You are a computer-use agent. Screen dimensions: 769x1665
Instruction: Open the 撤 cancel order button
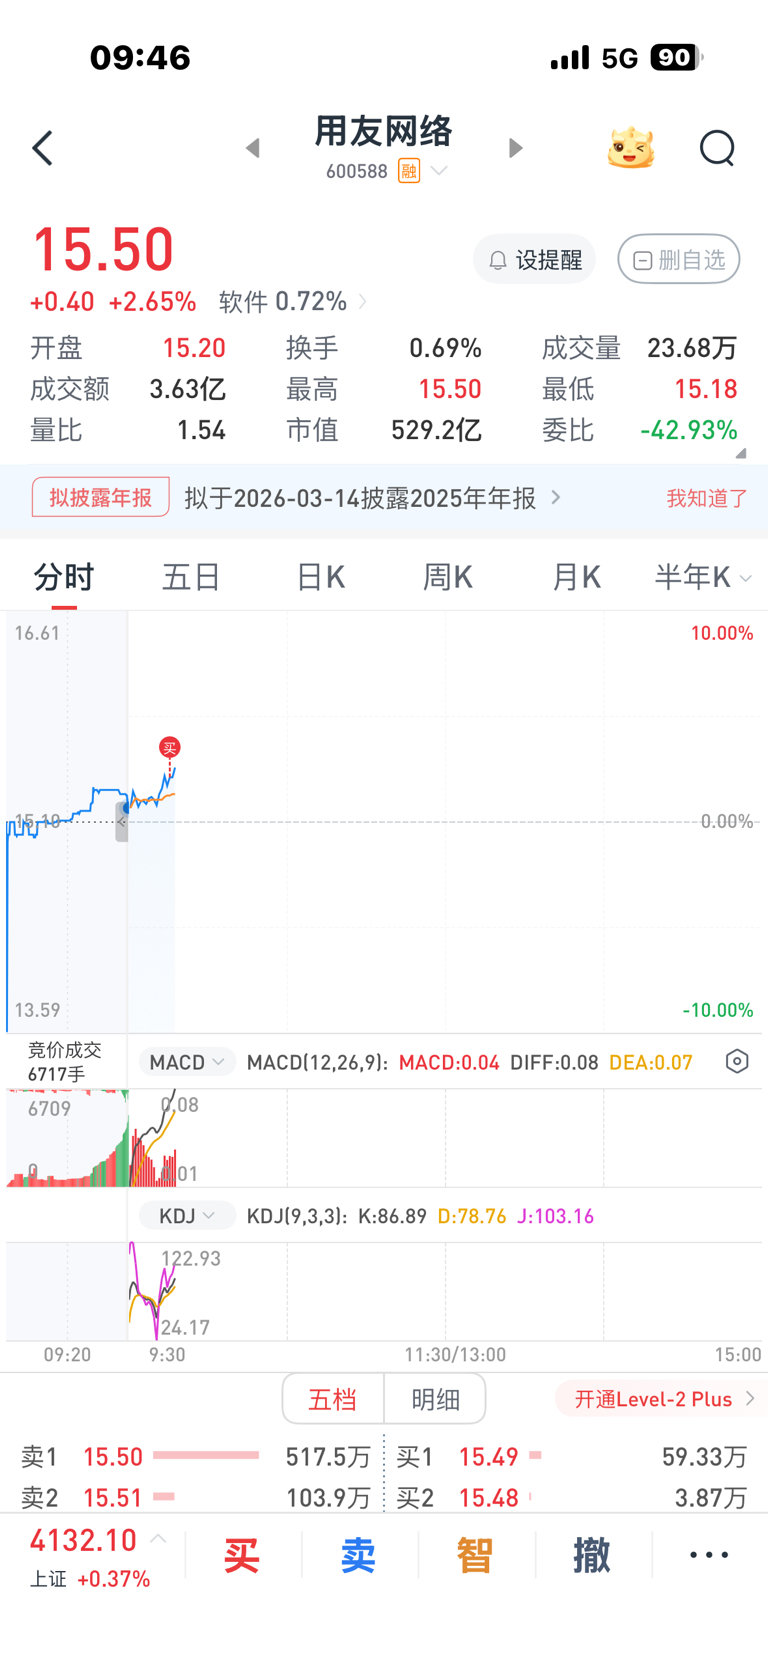(x=591, y=1556)
